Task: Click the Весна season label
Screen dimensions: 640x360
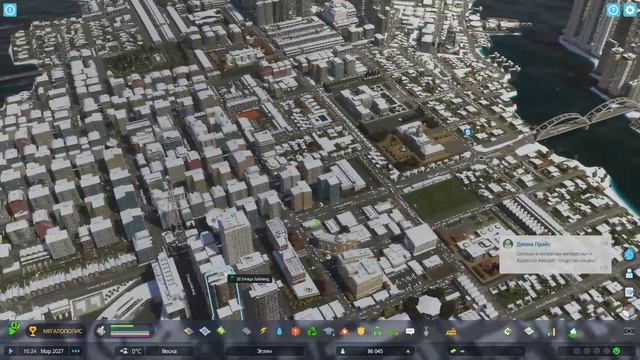Action: coord(169,351)
